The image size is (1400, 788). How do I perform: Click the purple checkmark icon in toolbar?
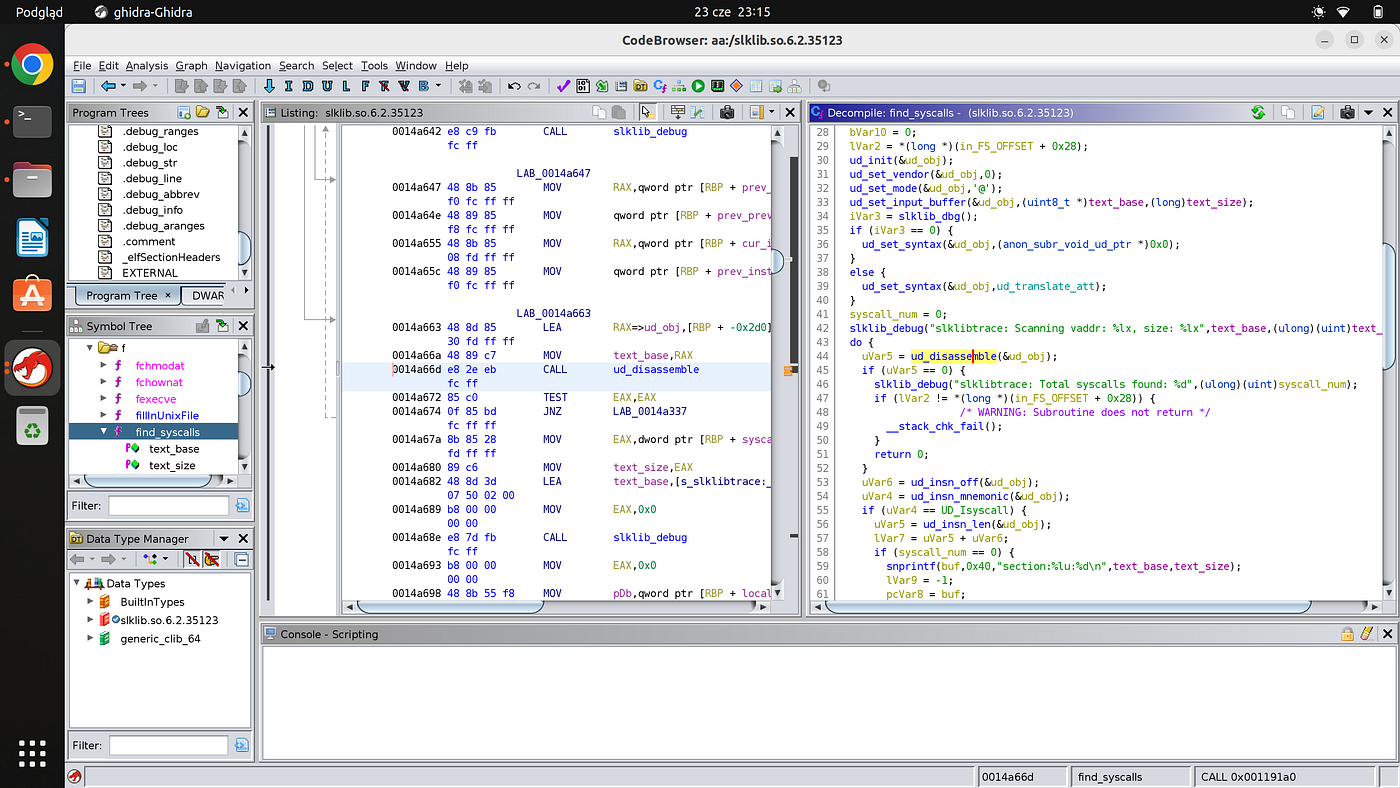point(563,87)
